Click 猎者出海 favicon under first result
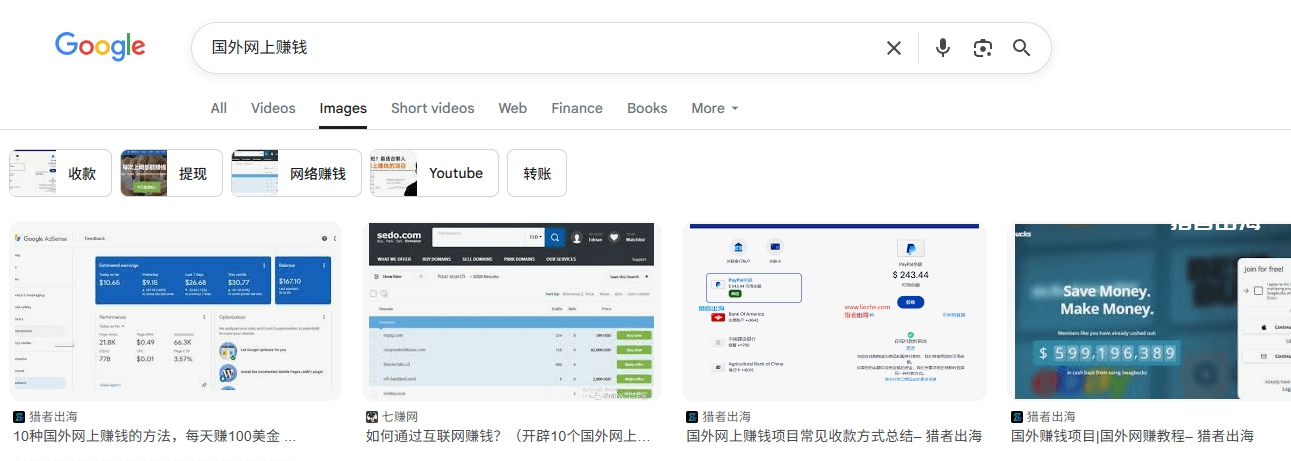This screenshot has height=461, width=1291. [x=19, y=417]
